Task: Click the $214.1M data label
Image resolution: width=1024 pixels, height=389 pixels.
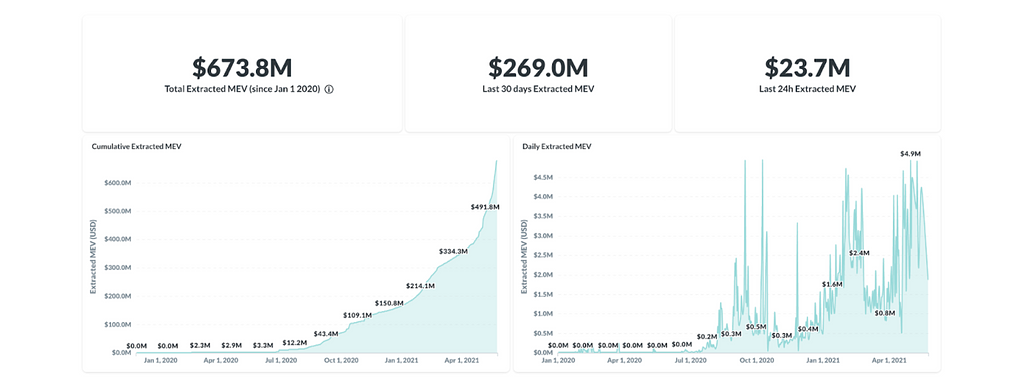Action: pyautogui.click(x=421, y=286)
